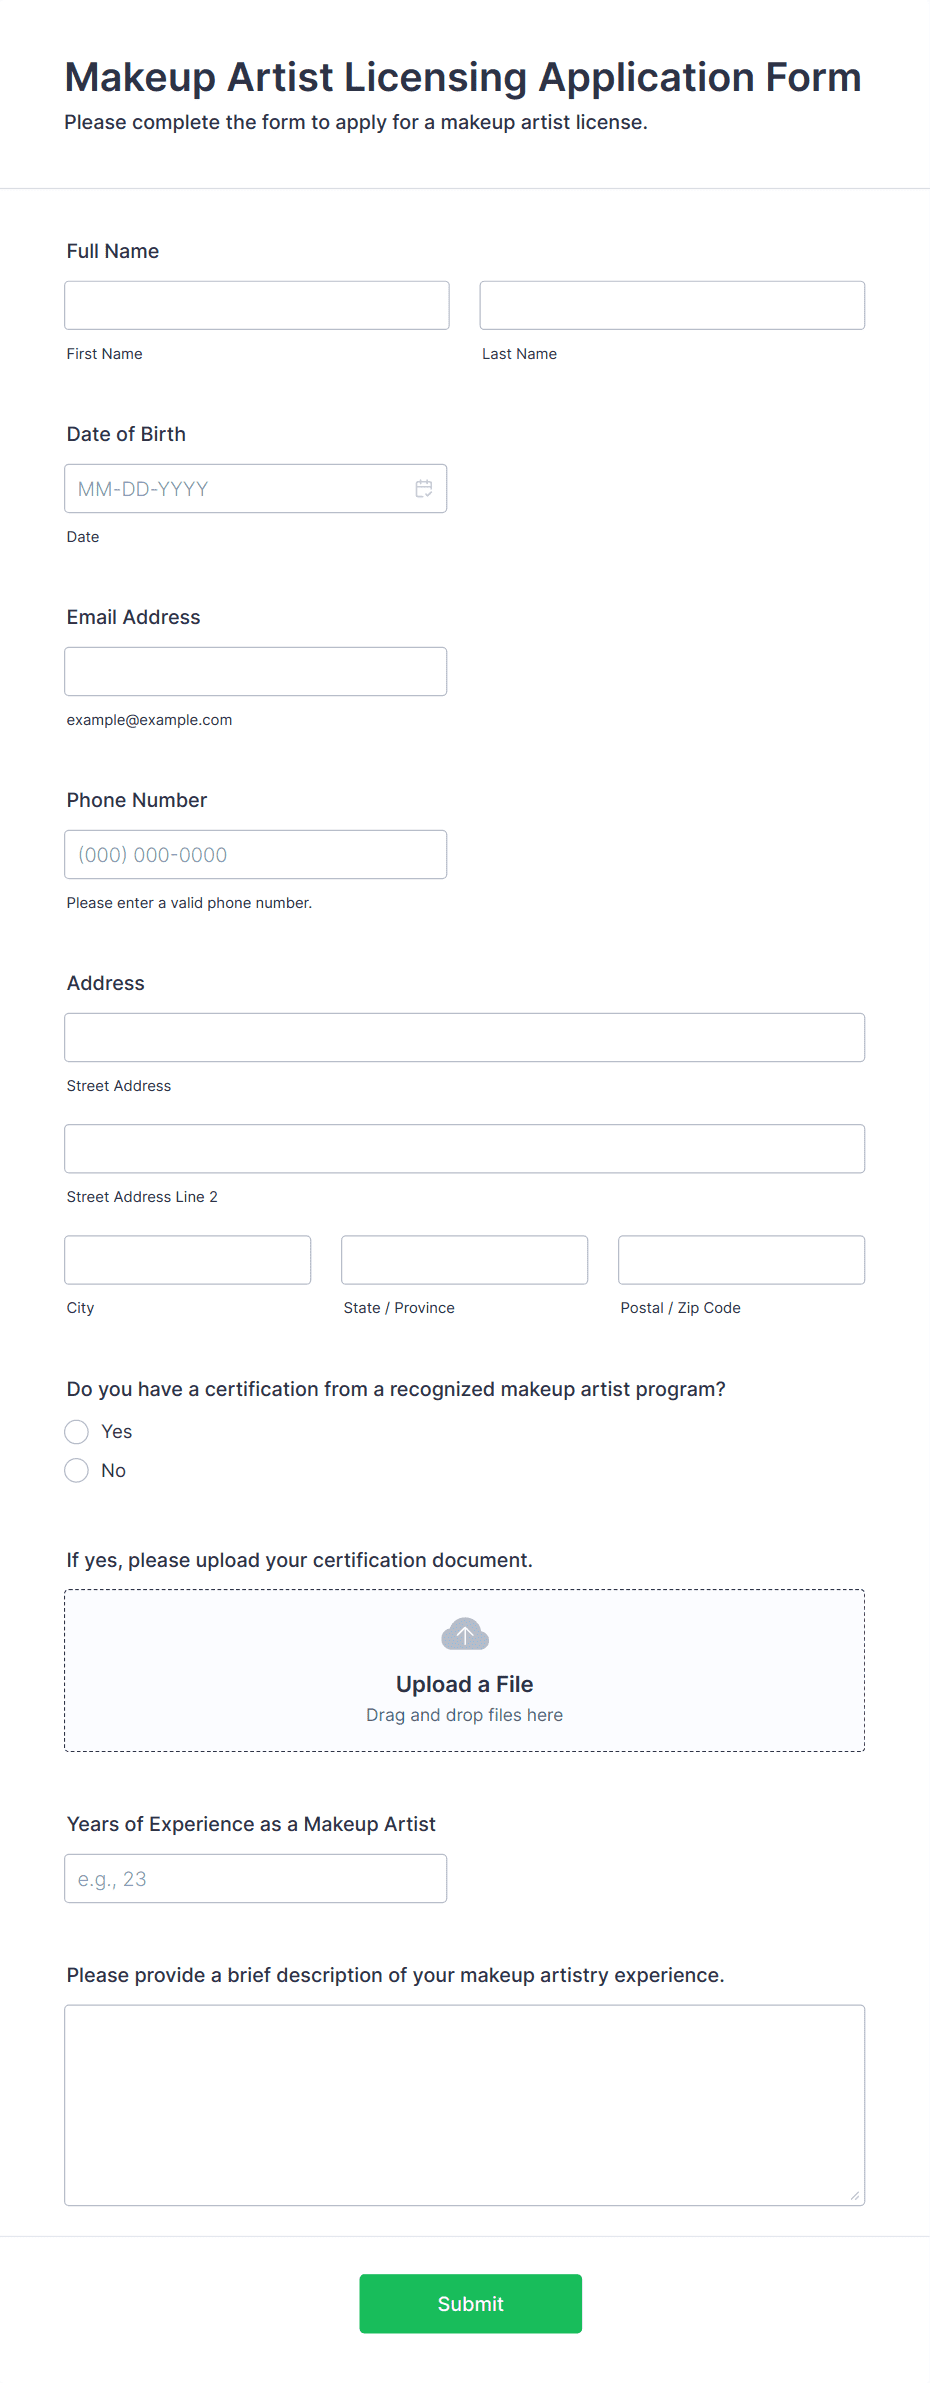Focus the Last Name field
930x2383 pixels.
[x=672, y=305]
